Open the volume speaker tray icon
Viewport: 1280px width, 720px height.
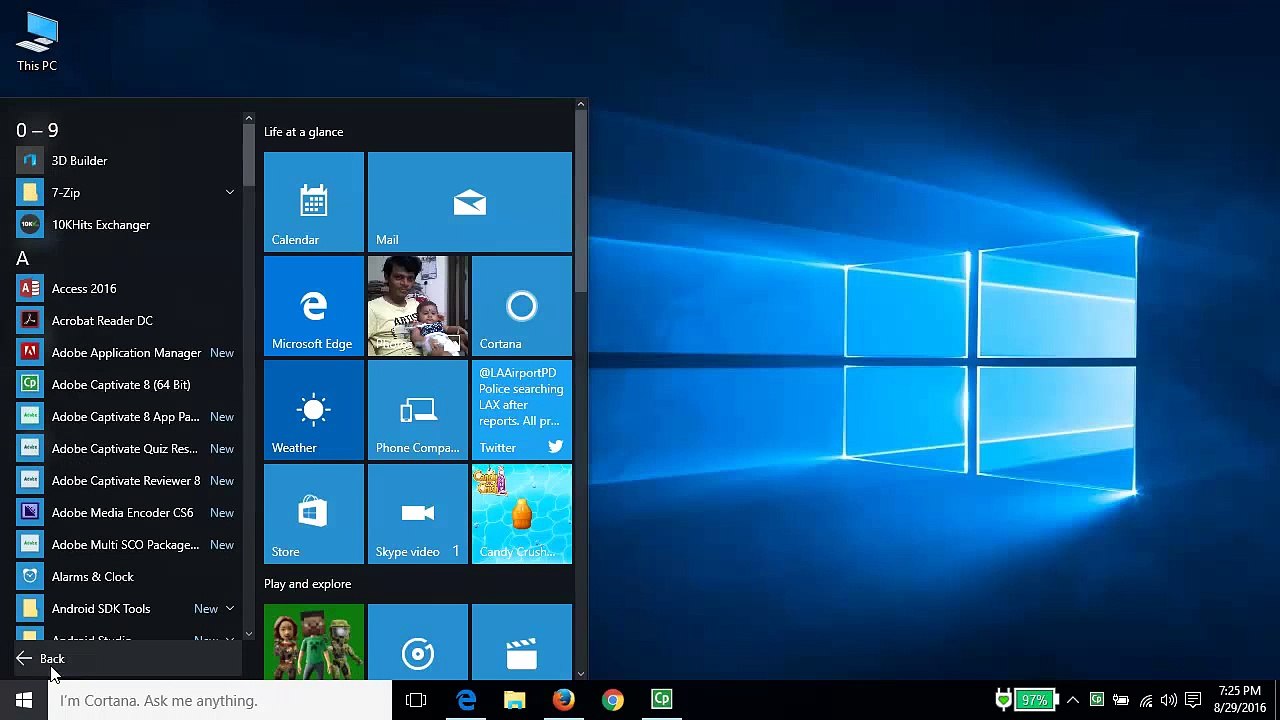click(1168, 700)
